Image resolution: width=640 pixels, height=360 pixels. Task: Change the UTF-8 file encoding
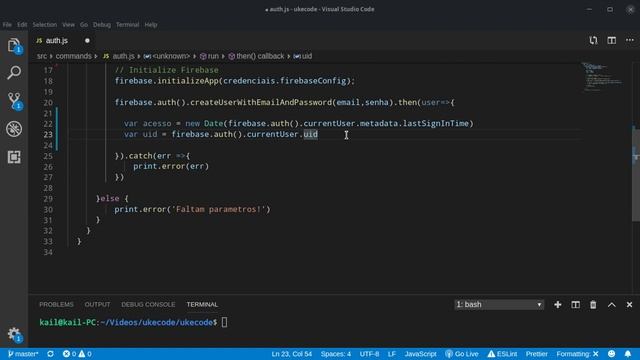click(x=369, y=354)
